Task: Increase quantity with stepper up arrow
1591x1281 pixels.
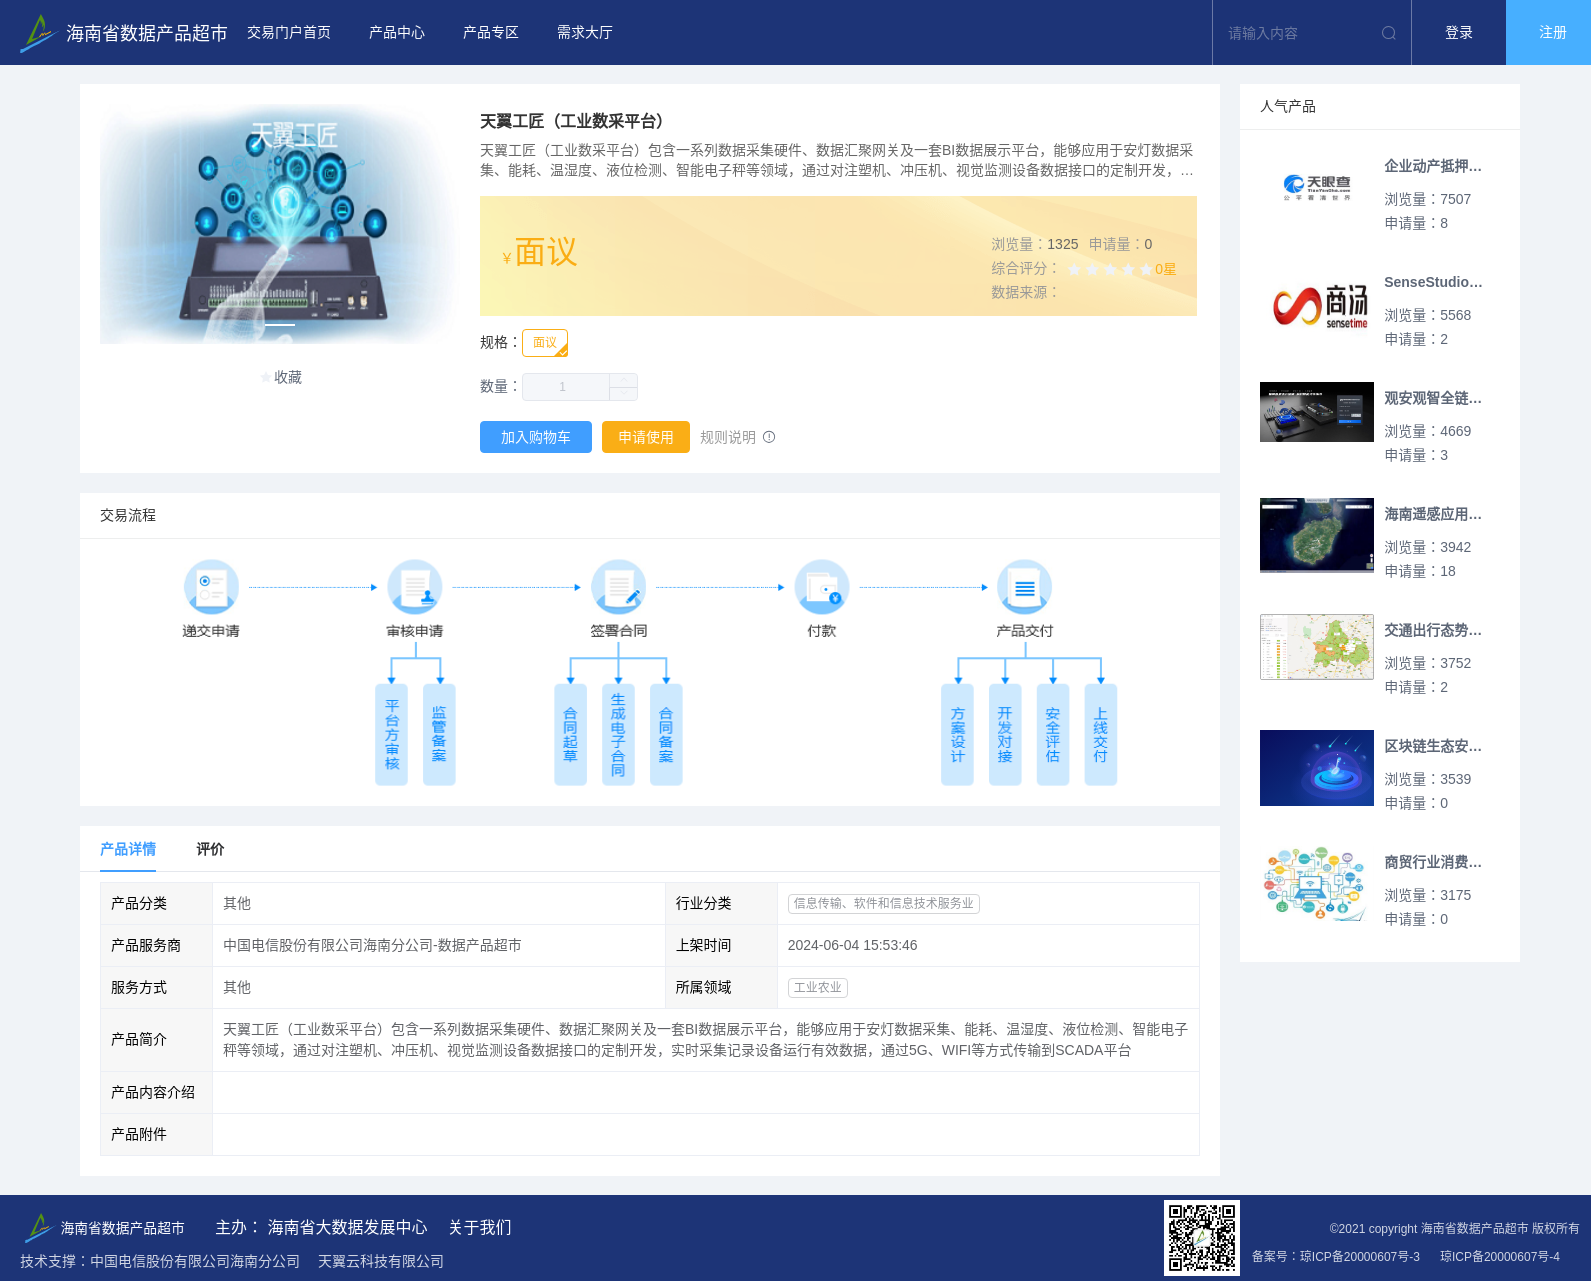Action: point(624,380)
